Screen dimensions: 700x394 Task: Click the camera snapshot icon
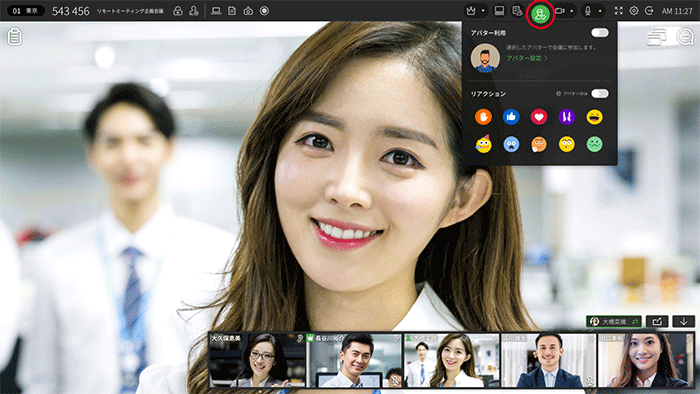tap(248, 11)
